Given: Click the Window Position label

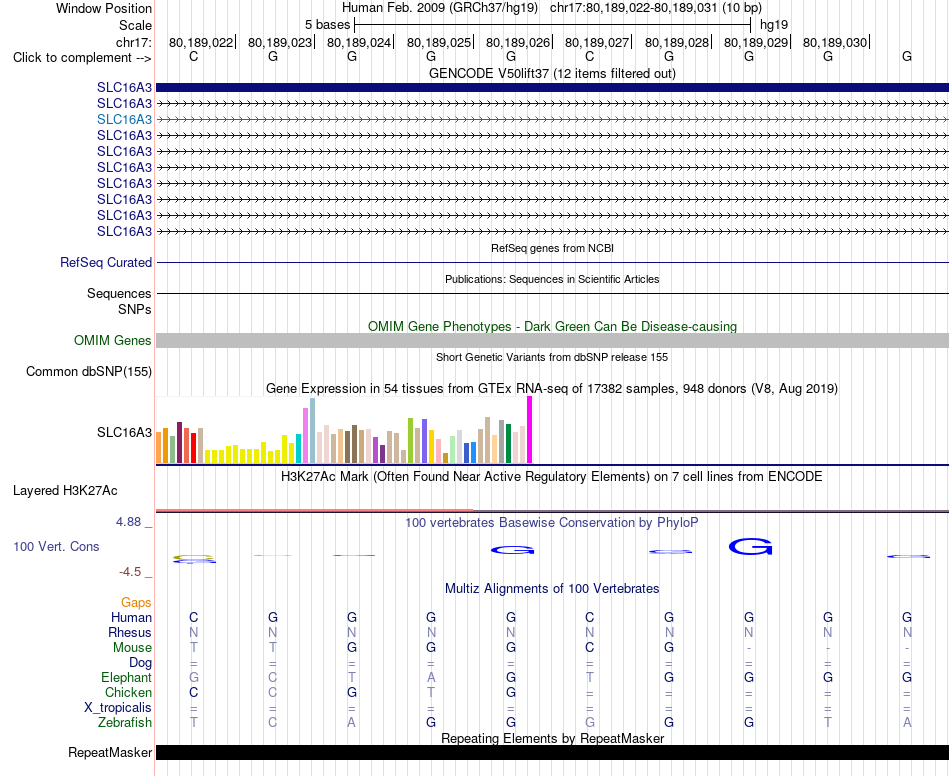Looking at the screenshot, I should (104, 8).
